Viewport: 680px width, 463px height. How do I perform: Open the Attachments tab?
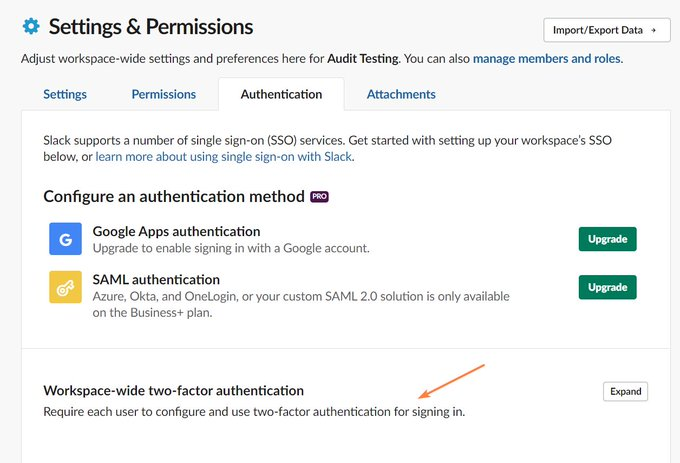(401, 94)
